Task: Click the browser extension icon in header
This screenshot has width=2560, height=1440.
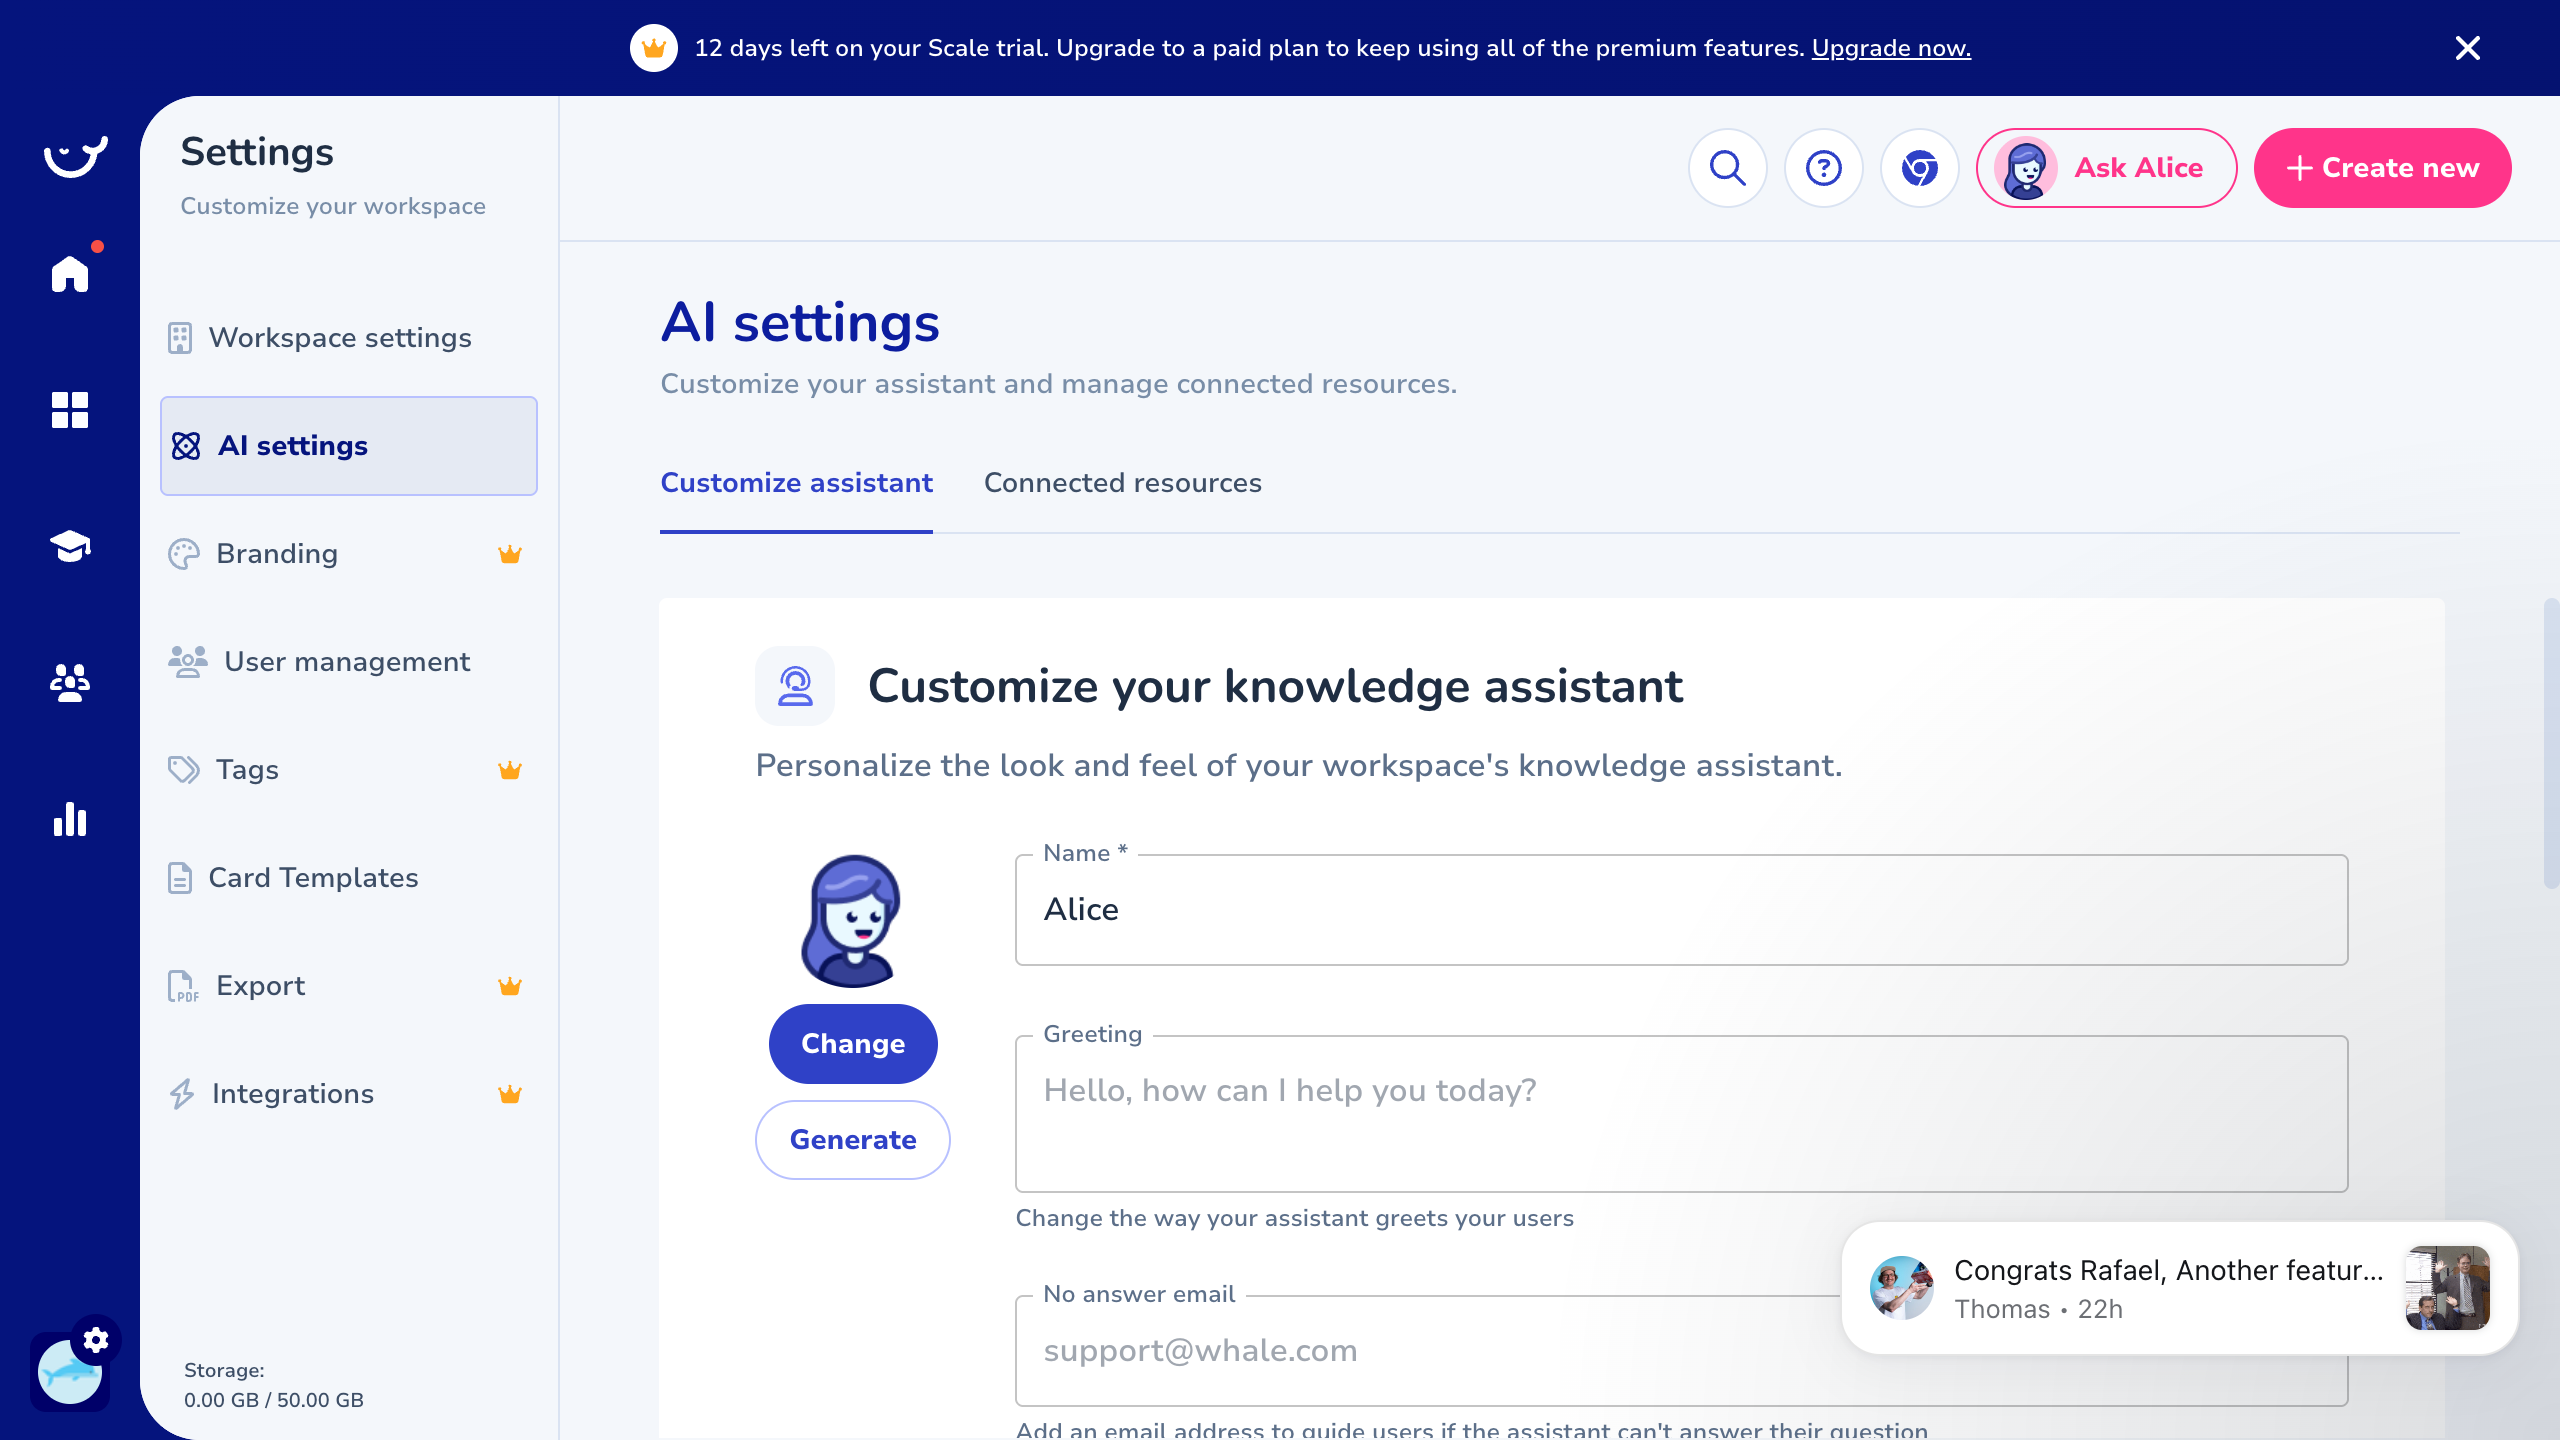Action: click(1919, 168)
